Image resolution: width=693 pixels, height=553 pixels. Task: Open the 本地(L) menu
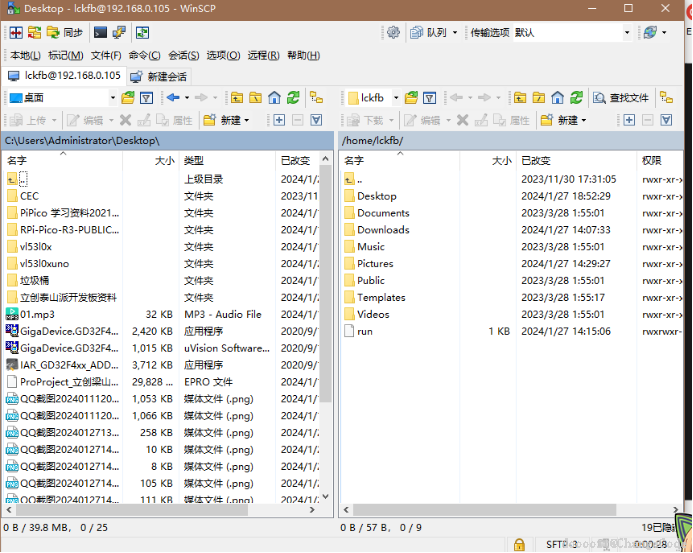[x=25, y=56]
